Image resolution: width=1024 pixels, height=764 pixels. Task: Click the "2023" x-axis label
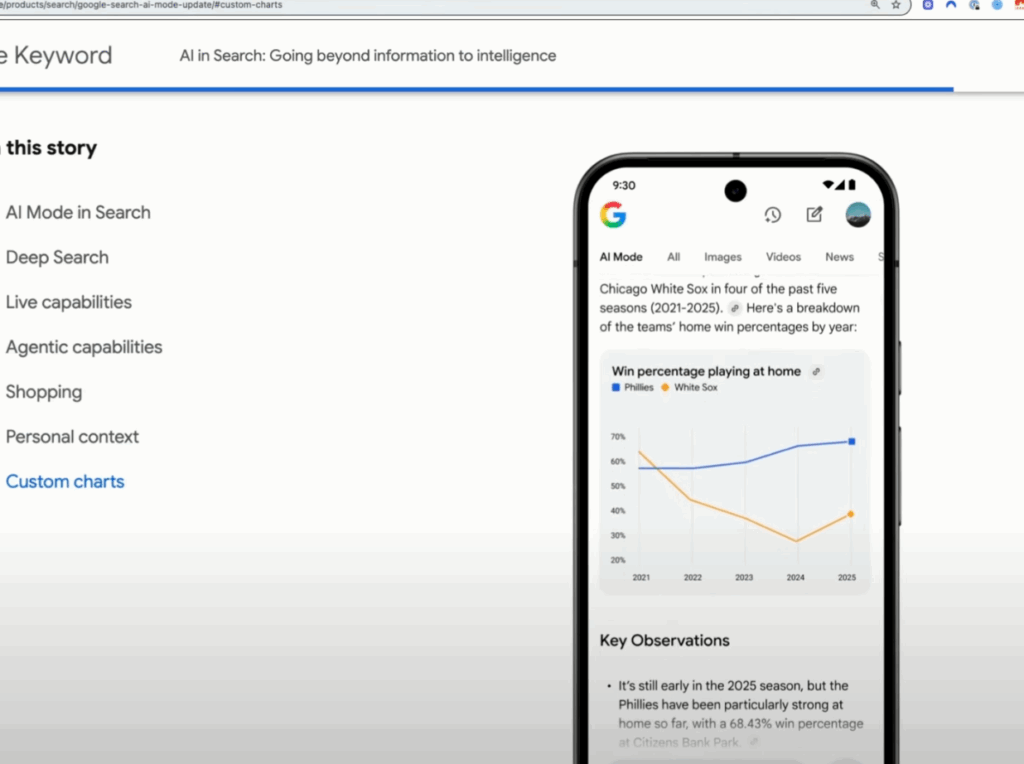click(x=744, y=577)
